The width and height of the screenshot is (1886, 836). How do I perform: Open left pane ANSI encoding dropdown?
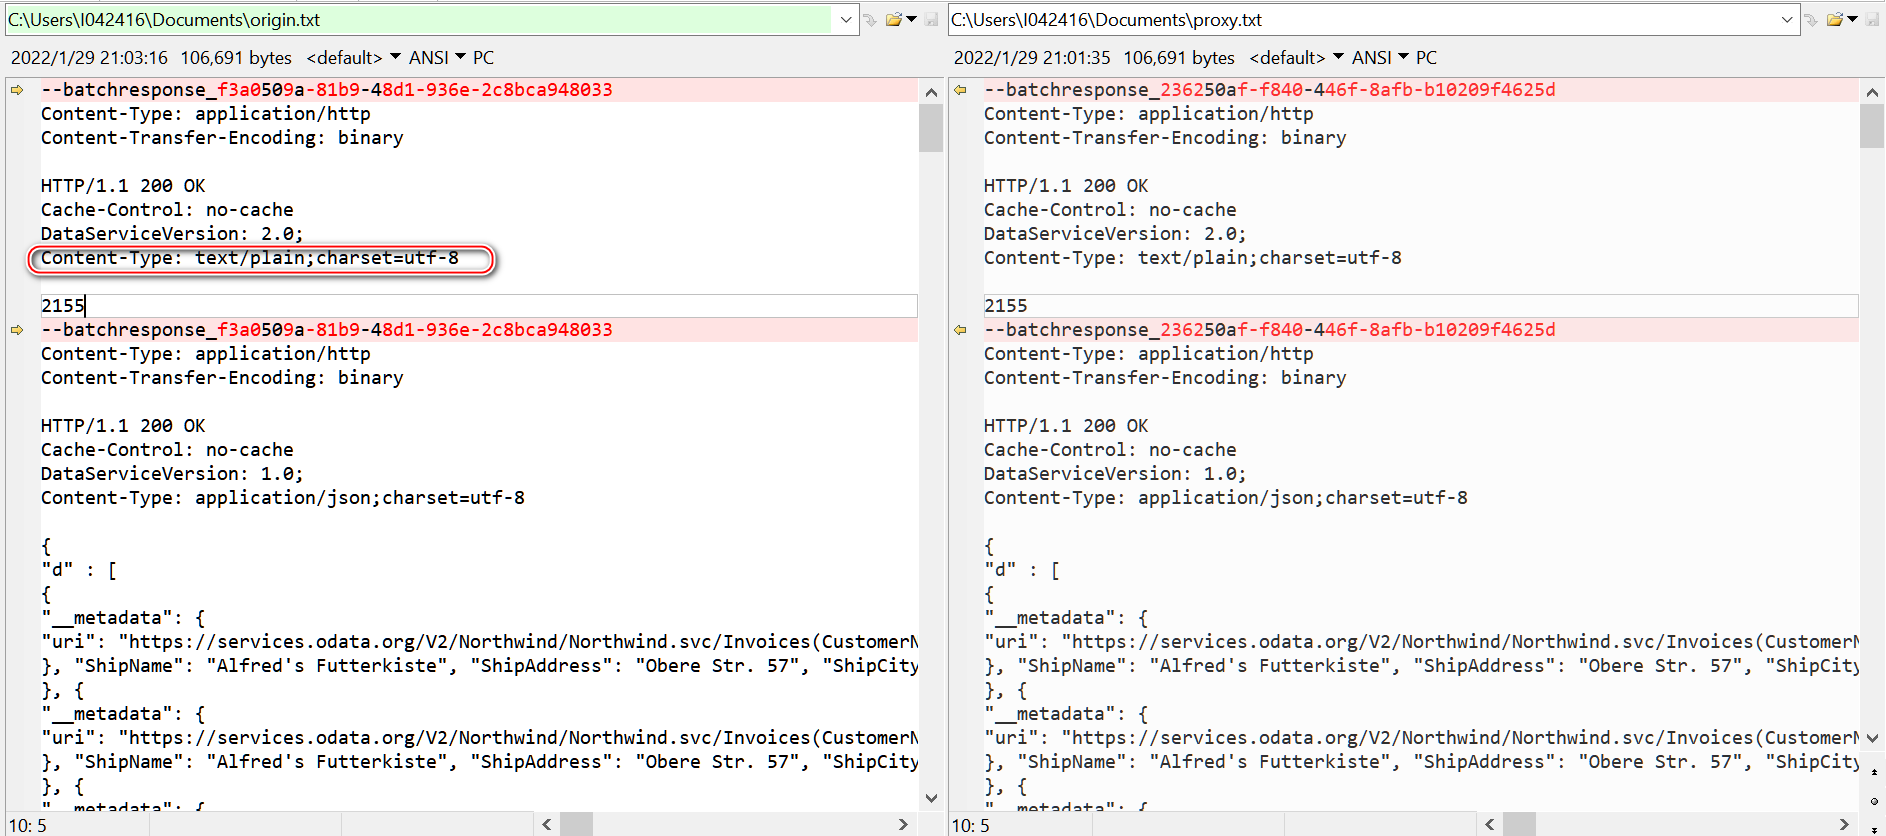437,58
